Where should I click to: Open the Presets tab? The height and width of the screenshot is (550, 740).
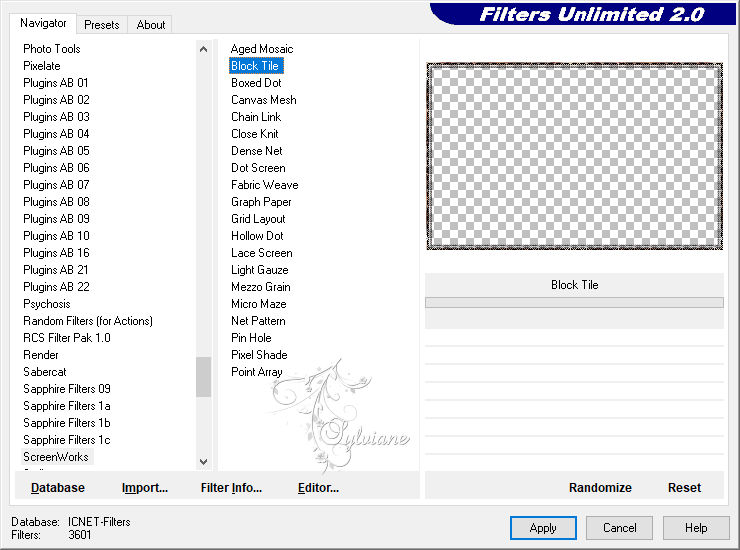pyautogui.click(x=101, y=25)
